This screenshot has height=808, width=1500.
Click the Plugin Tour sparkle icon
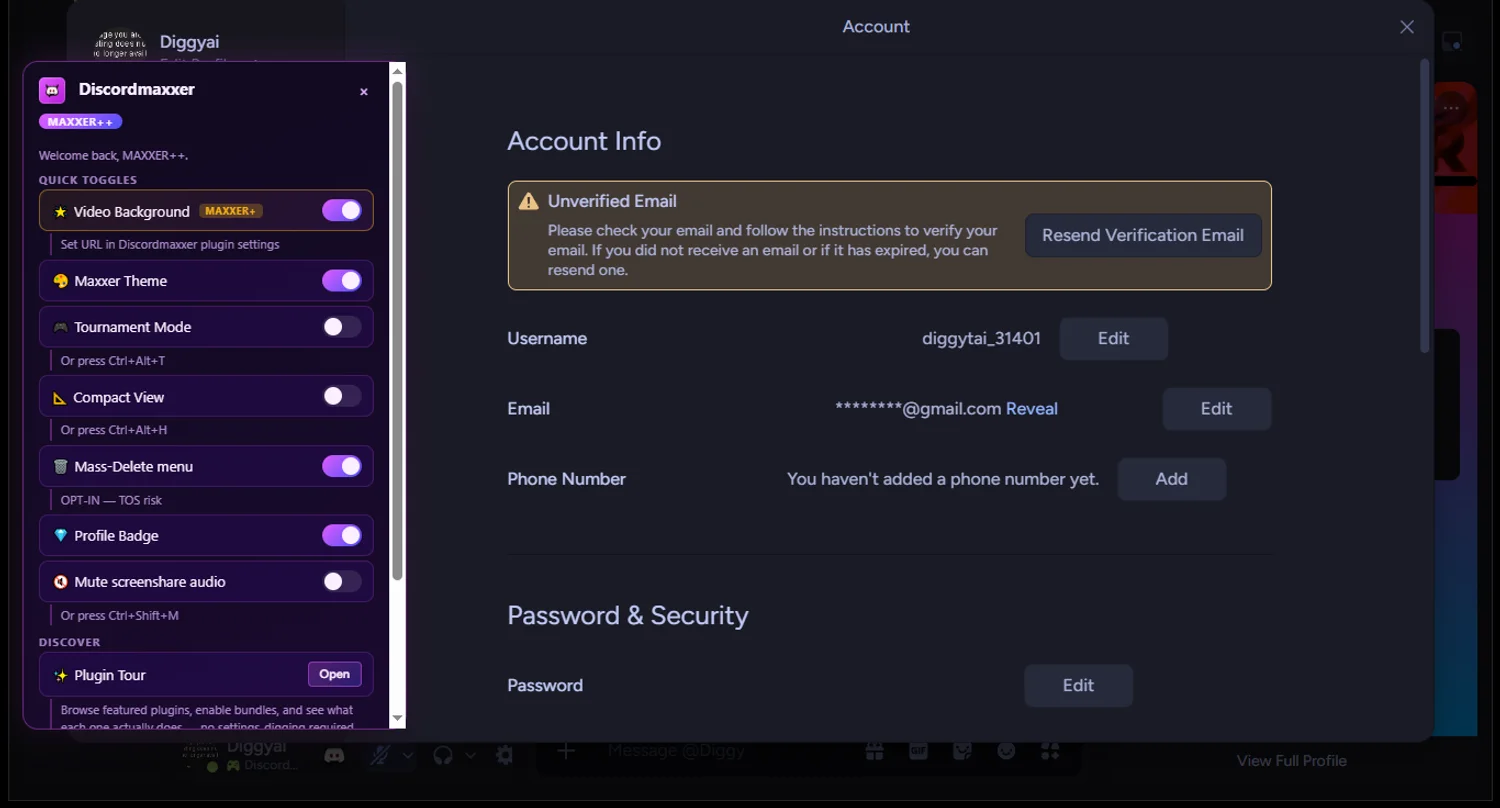click(60, 675)
